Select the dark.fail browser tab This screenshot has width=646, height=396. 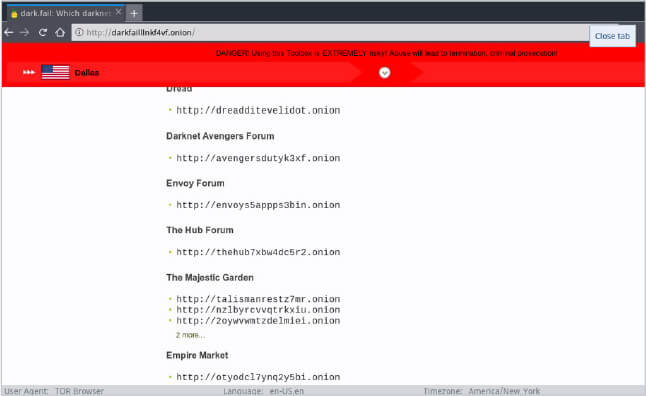click(x=66, y=13)
